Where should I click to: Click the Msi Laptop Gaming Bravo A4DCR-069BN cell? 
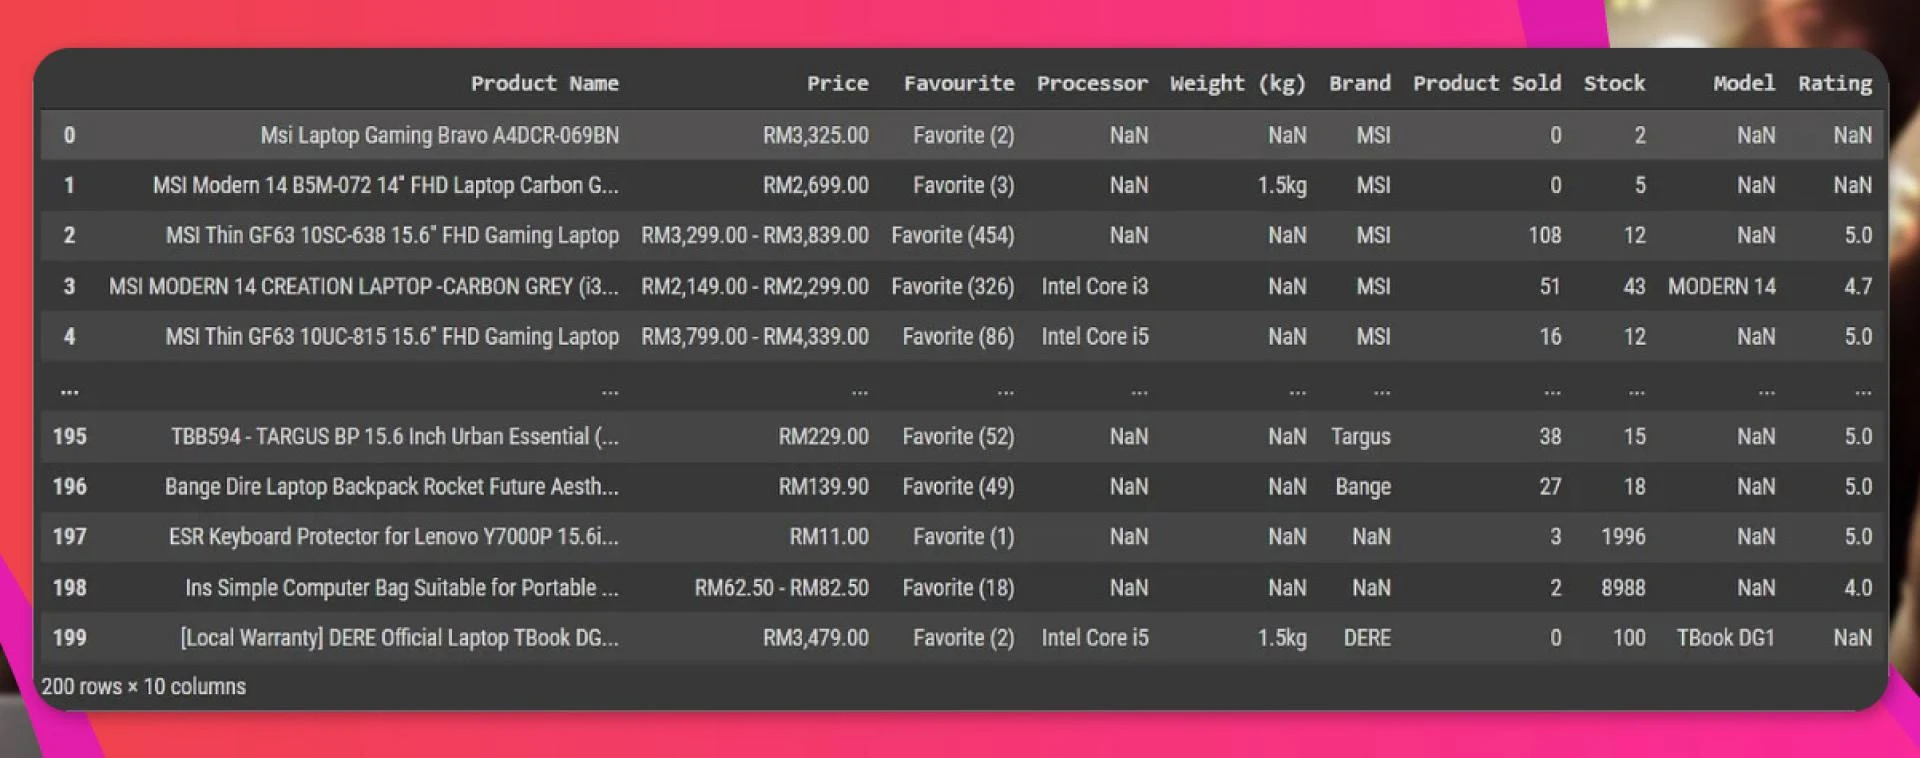[439, 135]
